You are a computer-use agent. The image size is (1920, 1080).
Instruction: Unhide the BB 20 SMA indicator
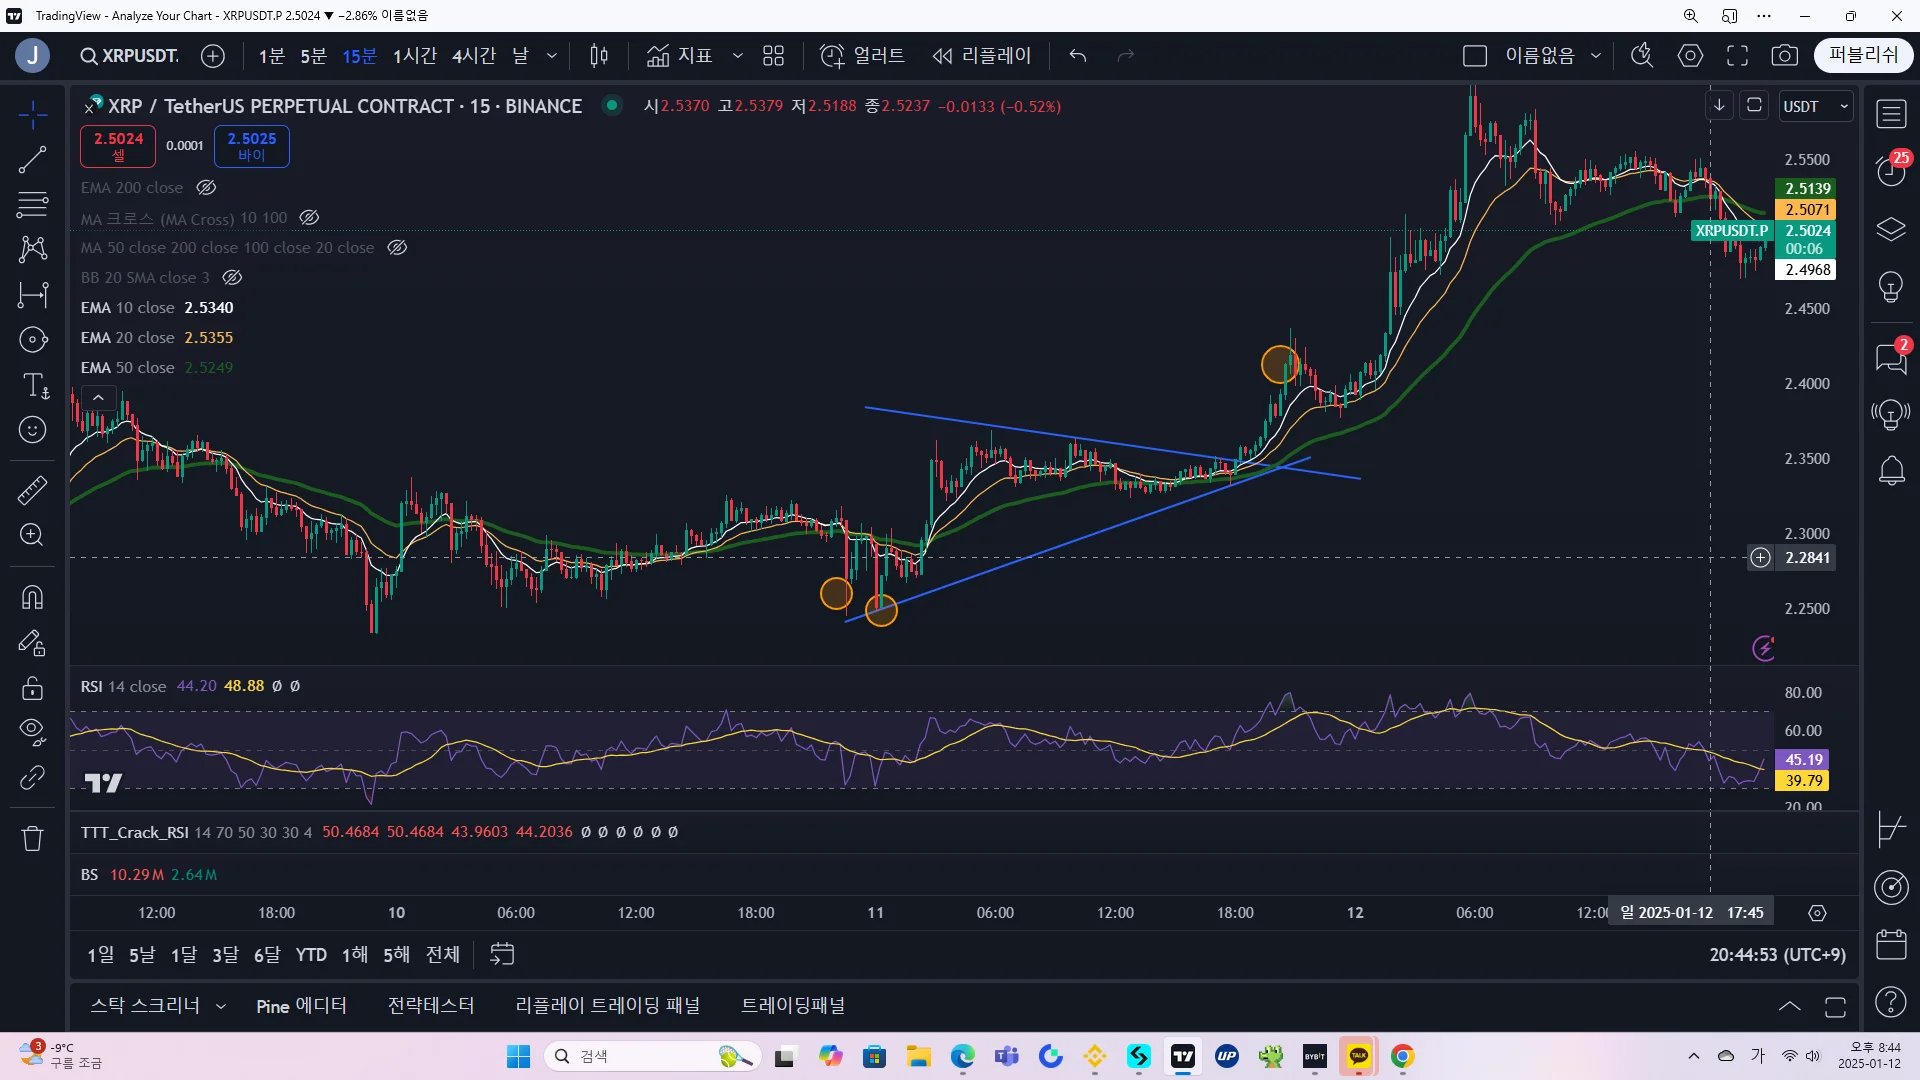[x=232, y=278]
